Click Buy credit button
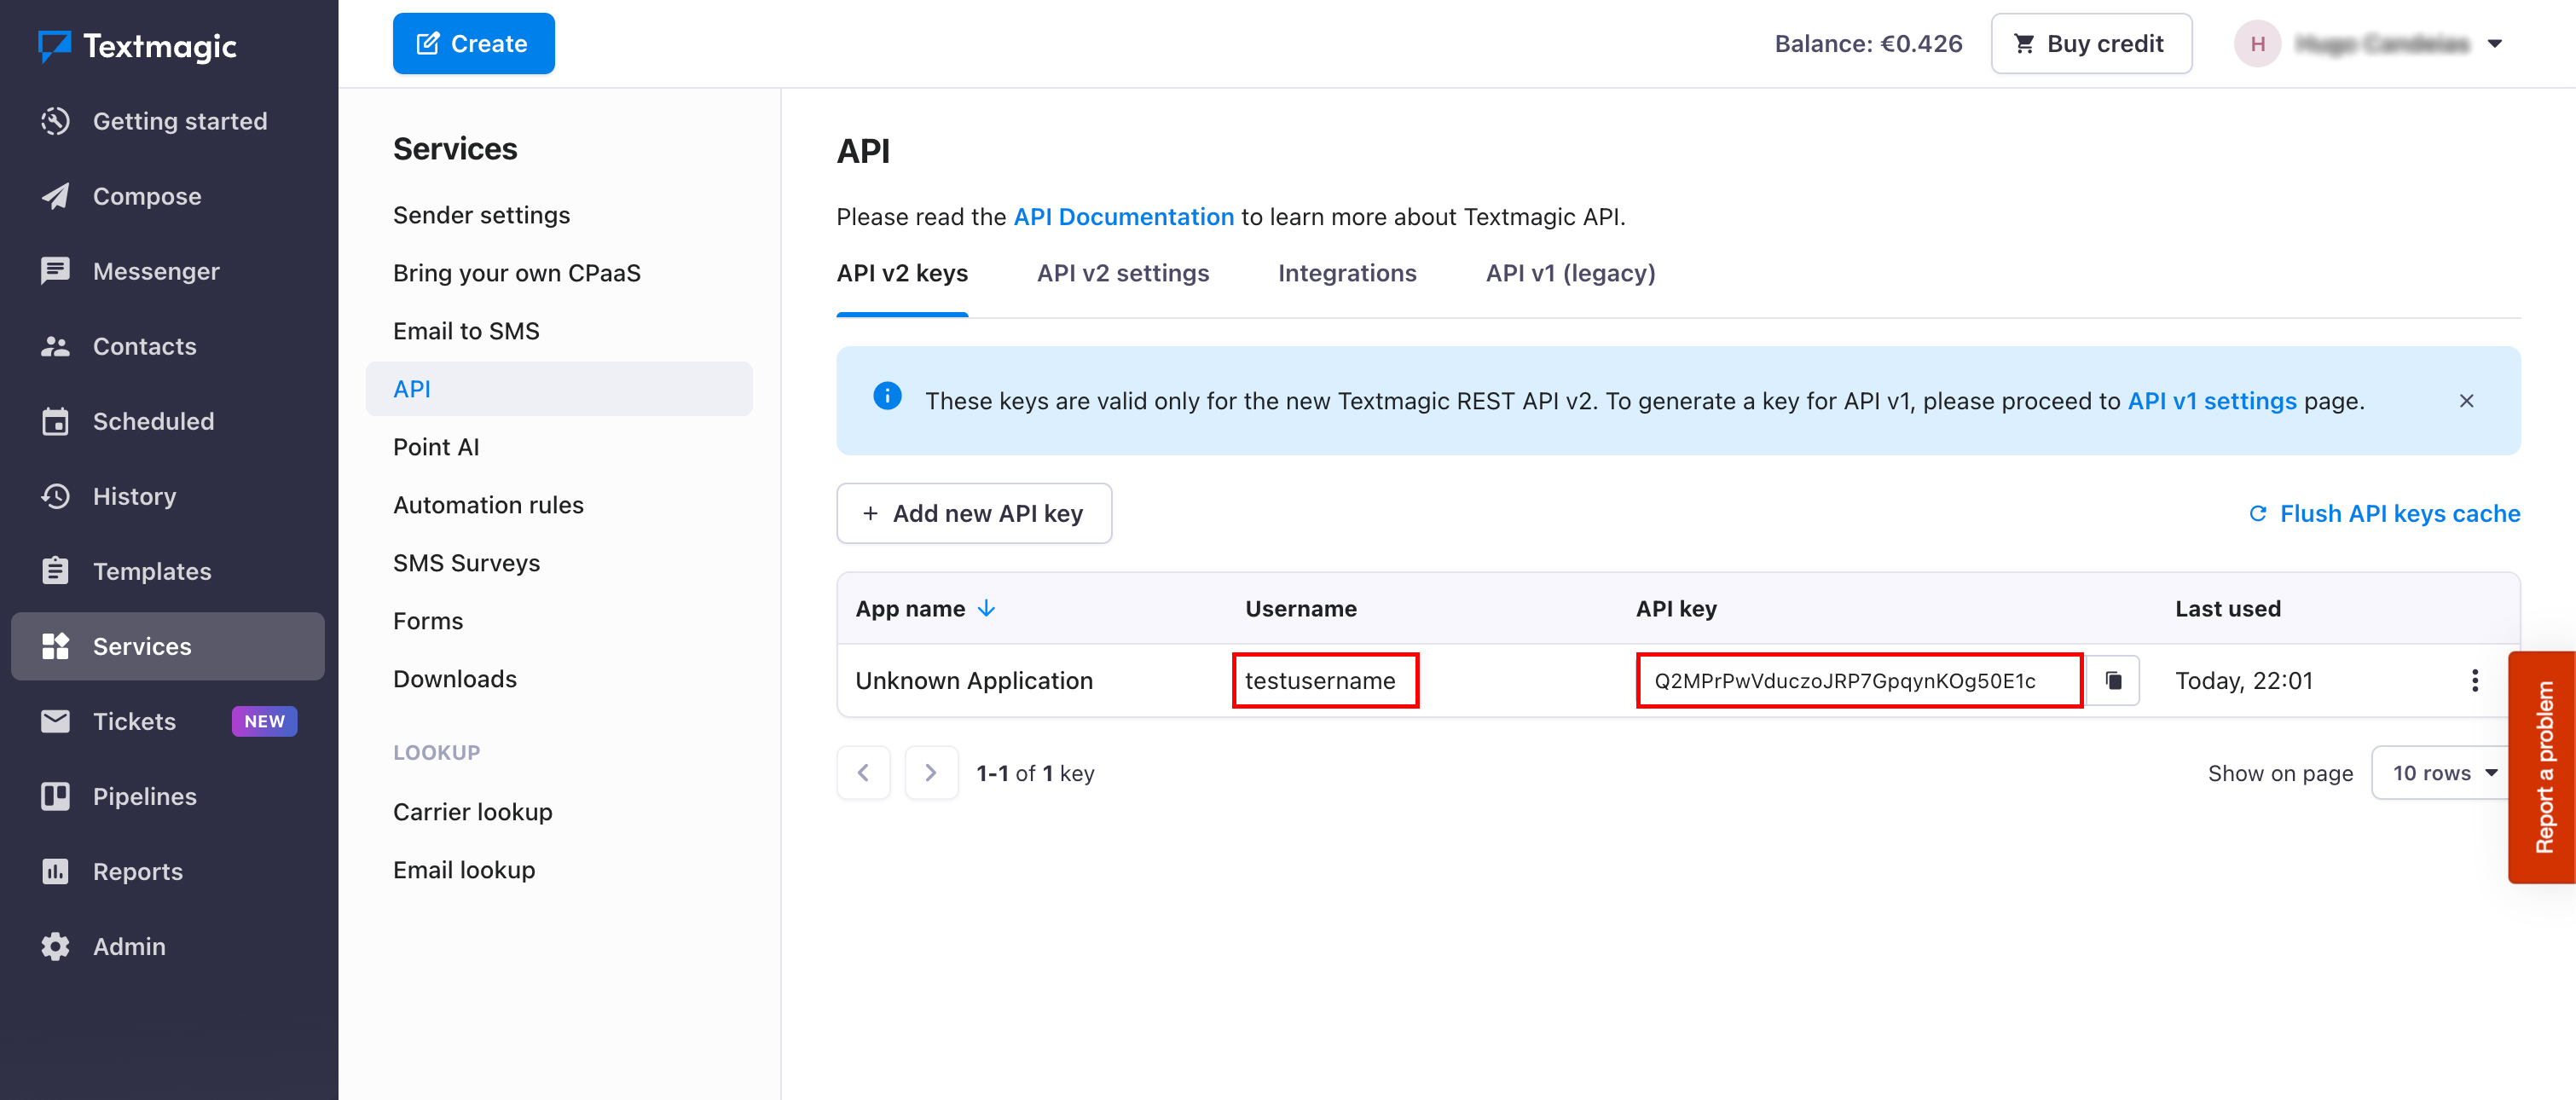This screenshot has height=1100, width=2576. [x=2091, y=44]
